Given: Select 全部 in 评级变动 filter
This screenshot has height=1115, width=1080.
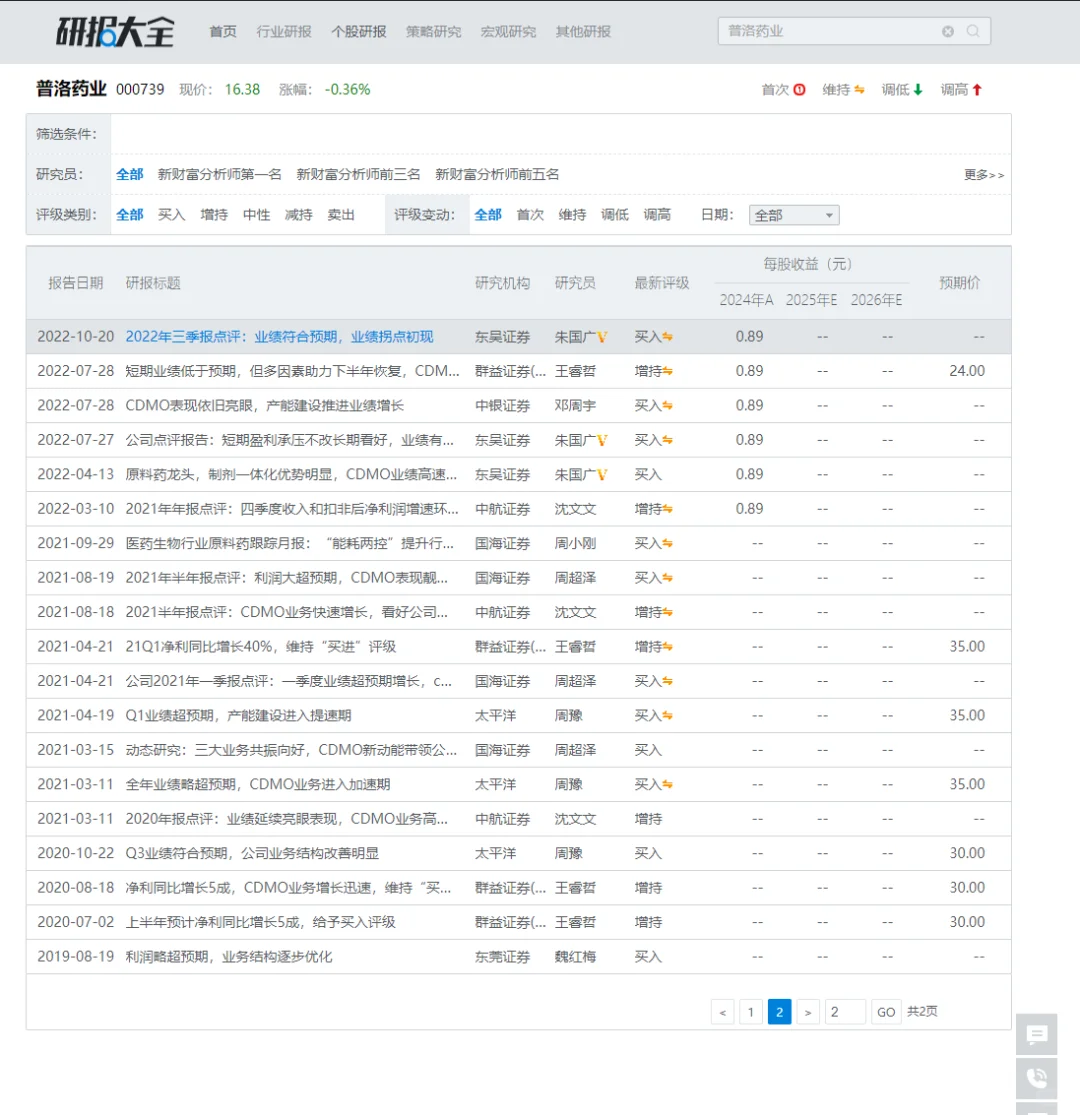Looking at the screenshot, I should [x=488, y=215].
